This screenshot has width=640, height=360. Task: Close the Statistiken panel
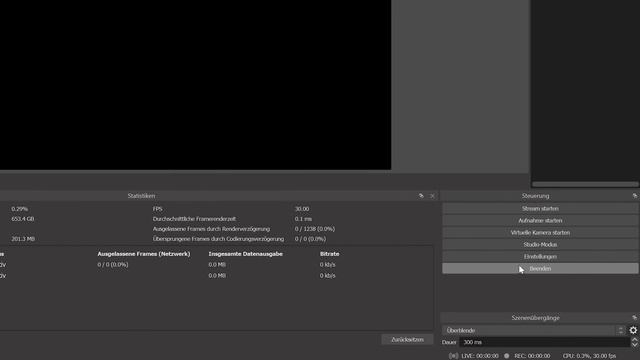pos(432,196)
